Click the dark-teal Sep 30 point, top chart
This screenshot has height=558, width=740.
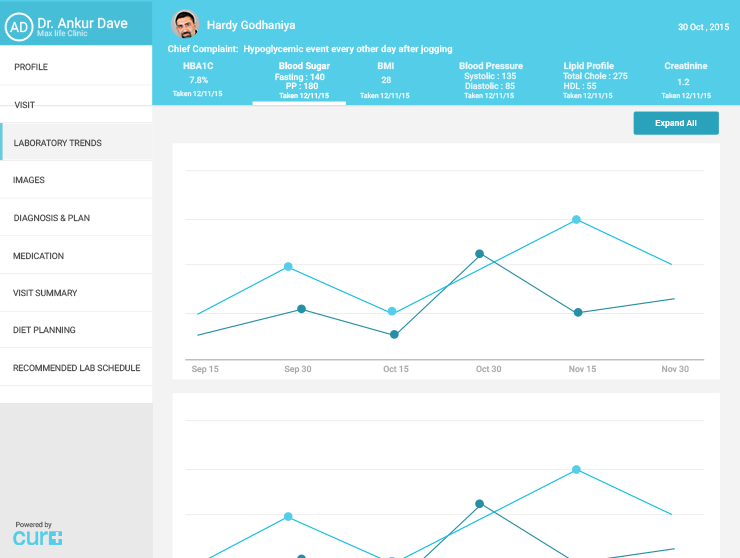[302, 309]
